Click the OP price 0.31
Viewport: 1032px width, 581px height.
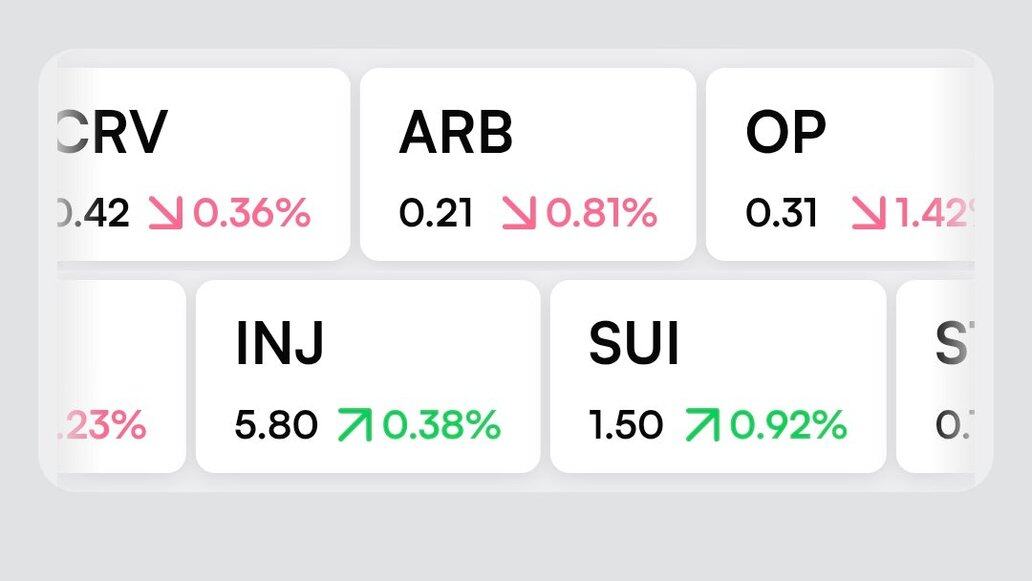tap(781, 213)
